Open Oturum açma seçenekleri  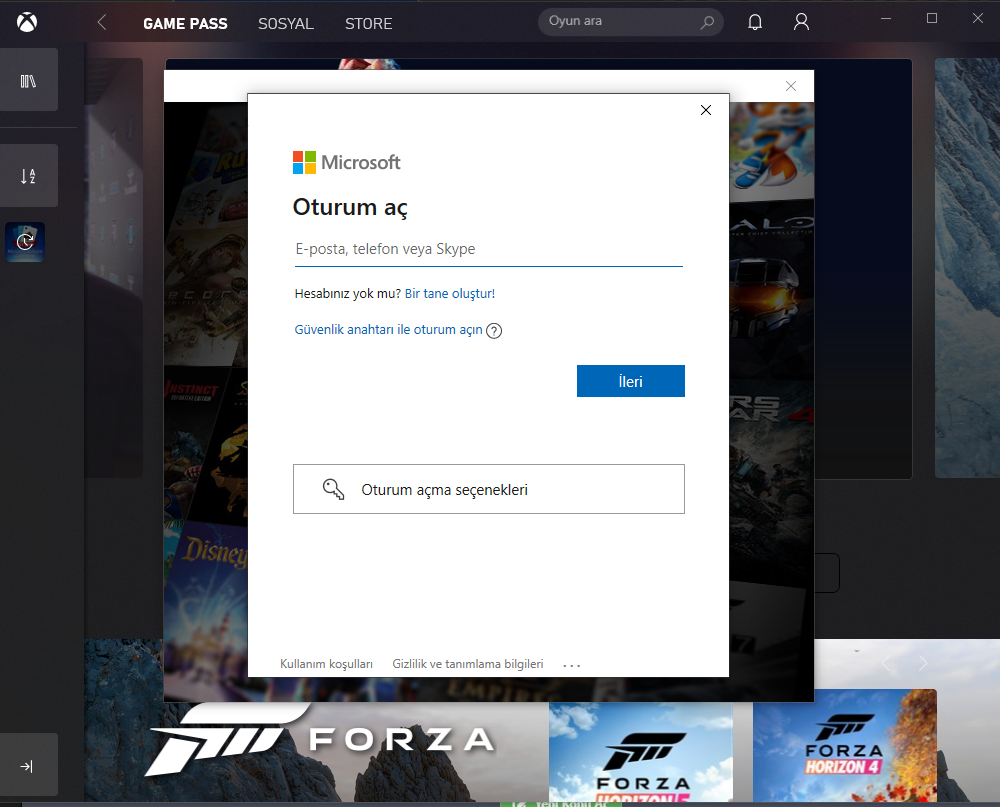[489, 489]
